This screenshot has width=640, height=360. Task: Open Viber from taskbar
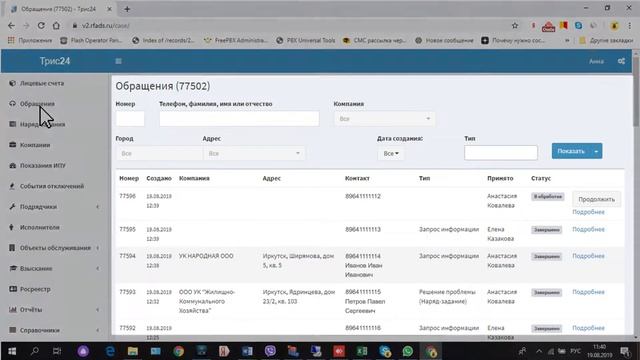tap(270, 351)
